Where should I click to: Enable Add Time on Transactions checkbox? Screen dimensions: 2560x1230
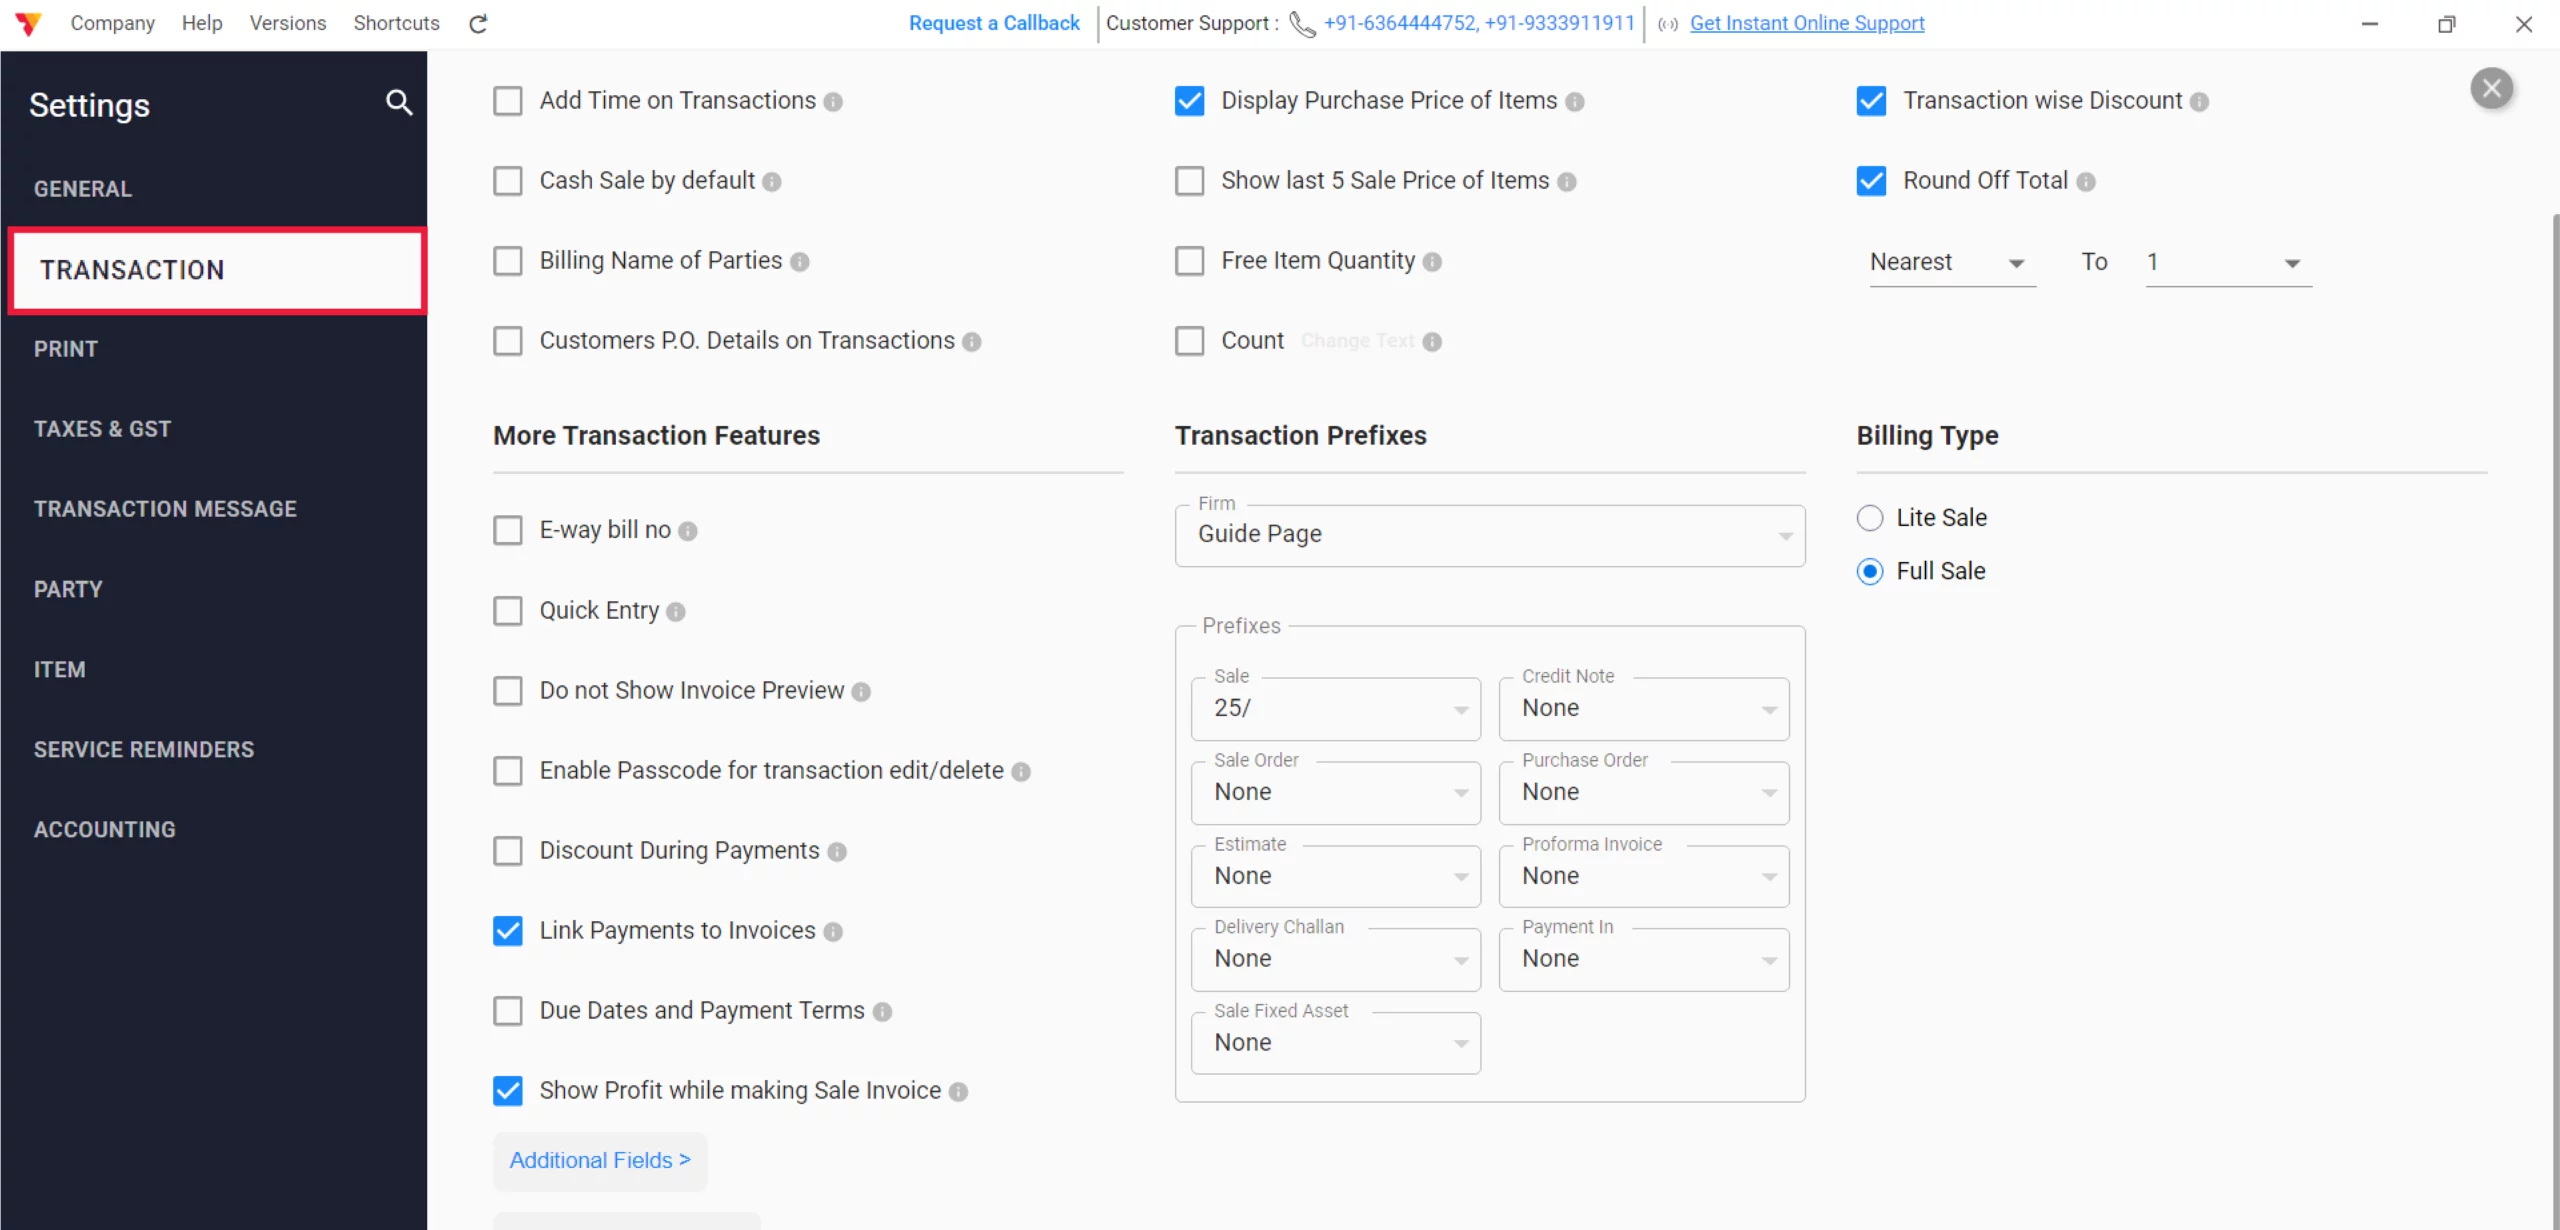point(508,101)
